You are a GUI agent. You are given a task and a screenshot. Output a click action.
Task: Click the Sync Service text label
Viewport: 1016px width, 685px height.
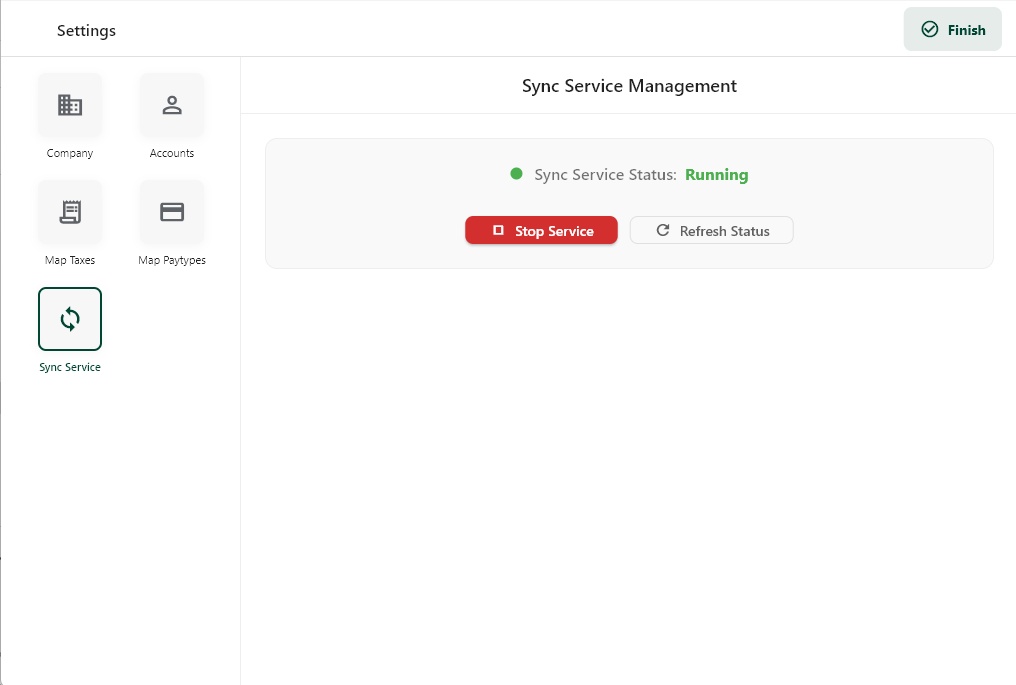click(x=70, y=367)
